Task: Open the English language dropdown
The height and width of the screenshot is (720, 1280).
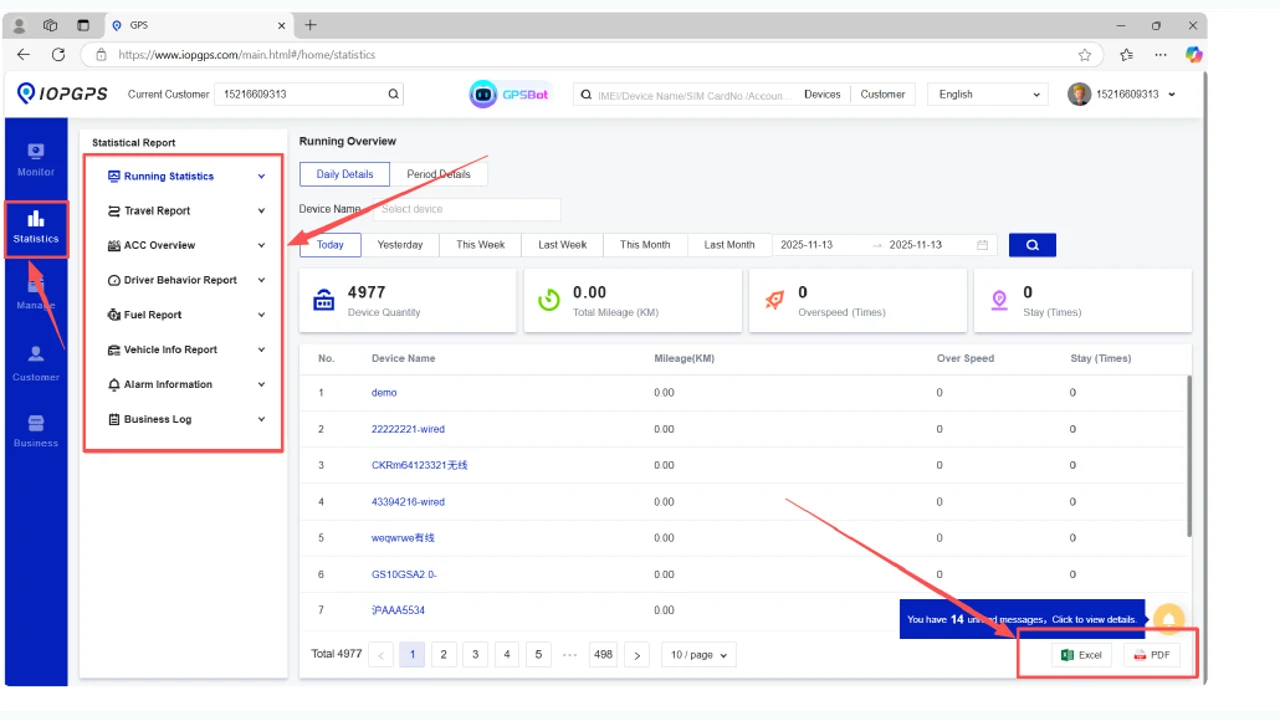Action: click(x=988, y=94)
